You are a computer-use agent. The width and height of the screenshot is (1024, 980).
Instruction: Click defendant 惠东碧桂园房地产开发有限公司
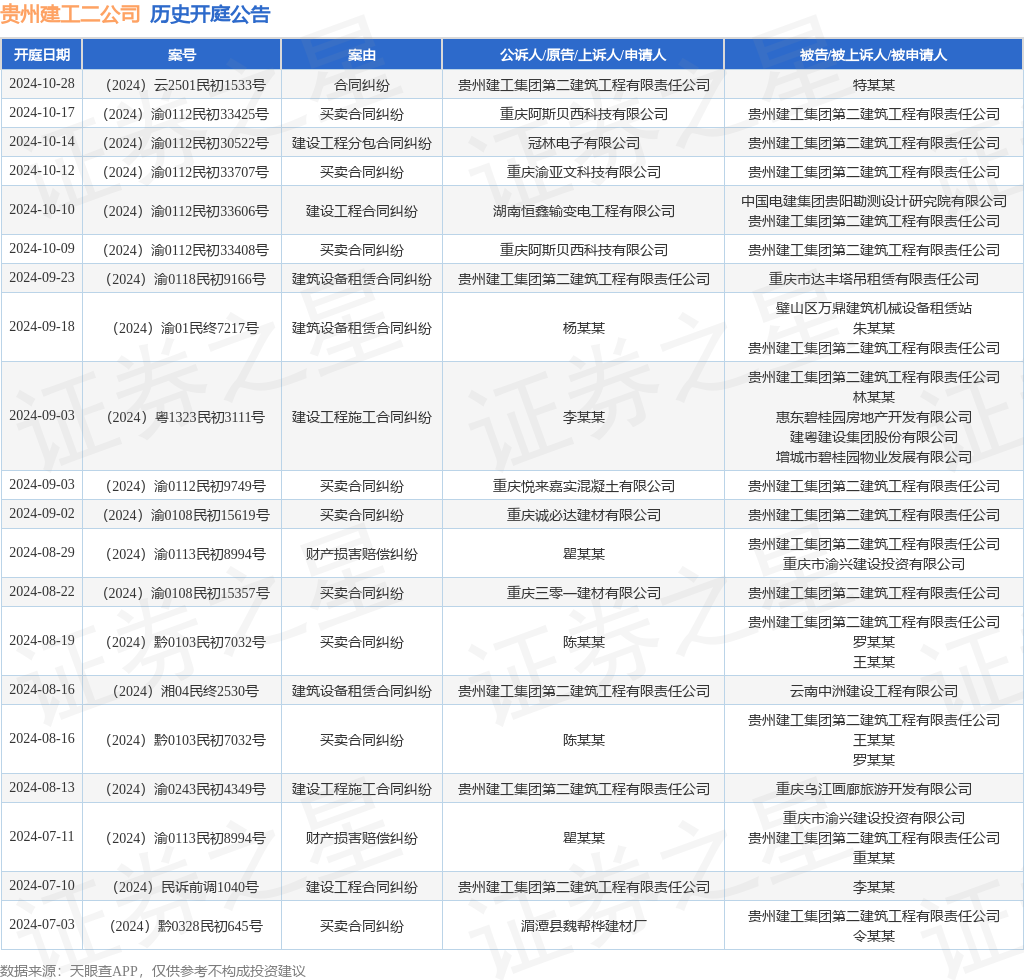point(873,417)
